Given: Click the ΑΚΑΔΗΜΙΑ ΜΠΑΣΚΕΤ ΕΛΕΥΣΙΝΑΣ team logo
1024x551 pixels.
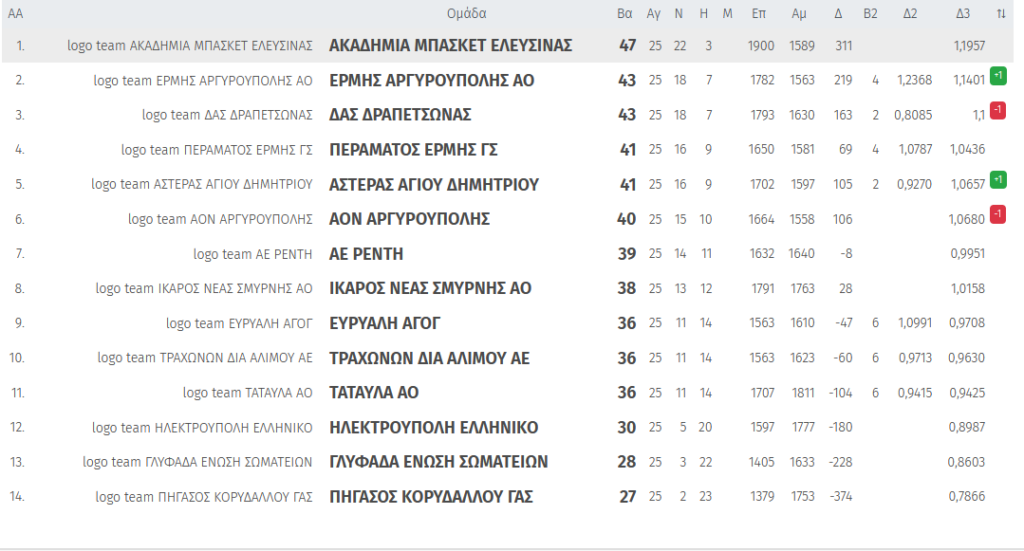Looking at the screenshot, I should pyautogui.click(x=190, y=46).
